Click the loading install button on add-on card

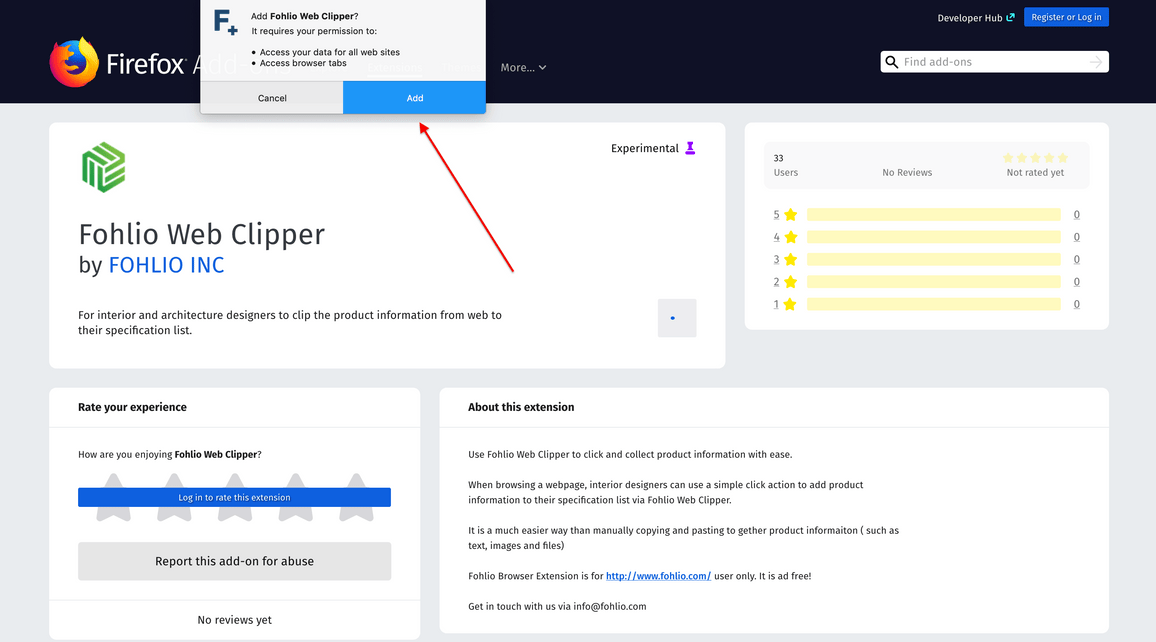(x=677, y=318)
